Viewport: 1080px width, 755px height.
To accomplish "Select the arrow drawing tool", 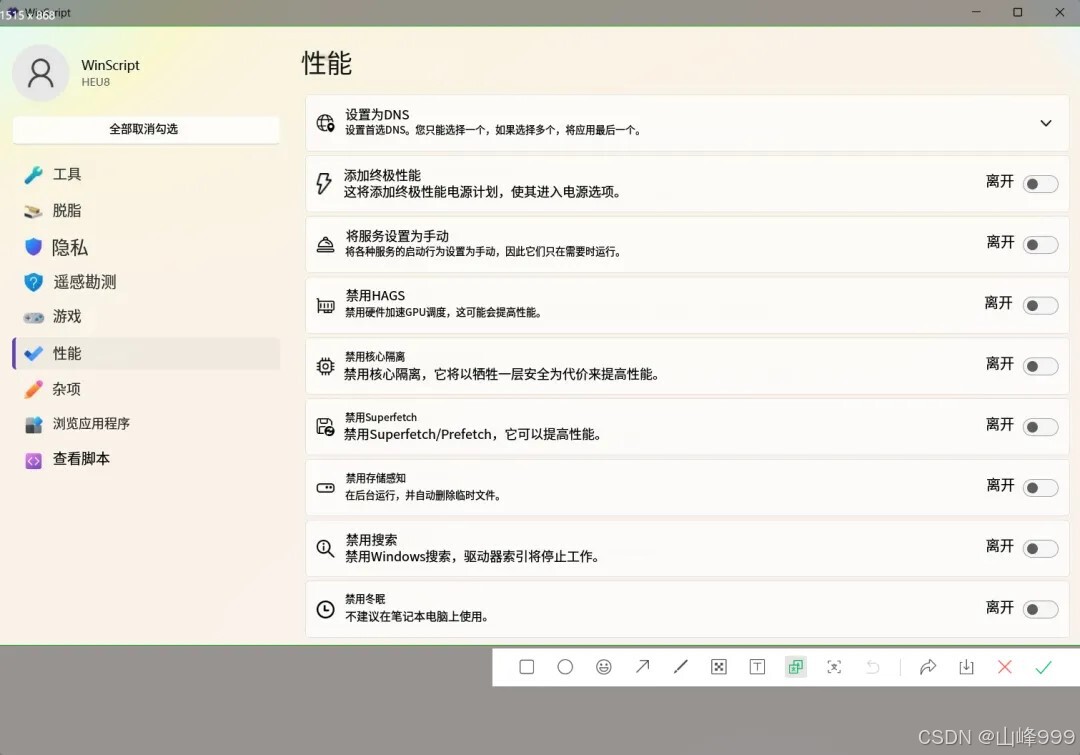I will (643, 666).
